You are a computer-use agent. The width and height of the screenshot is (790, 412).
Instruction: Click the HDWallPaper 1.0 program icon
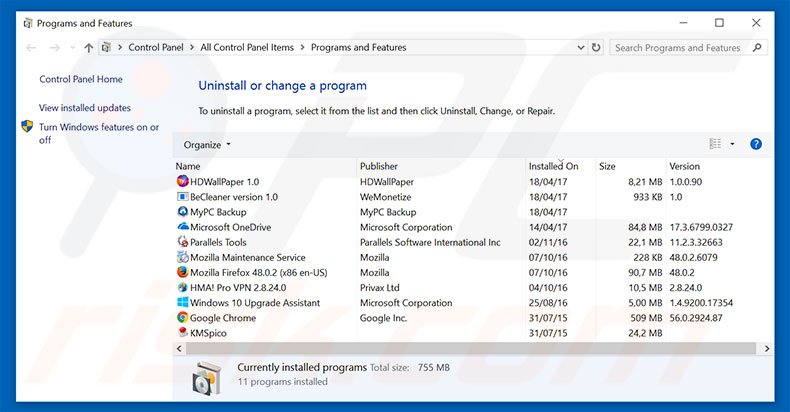click(182, 181)
